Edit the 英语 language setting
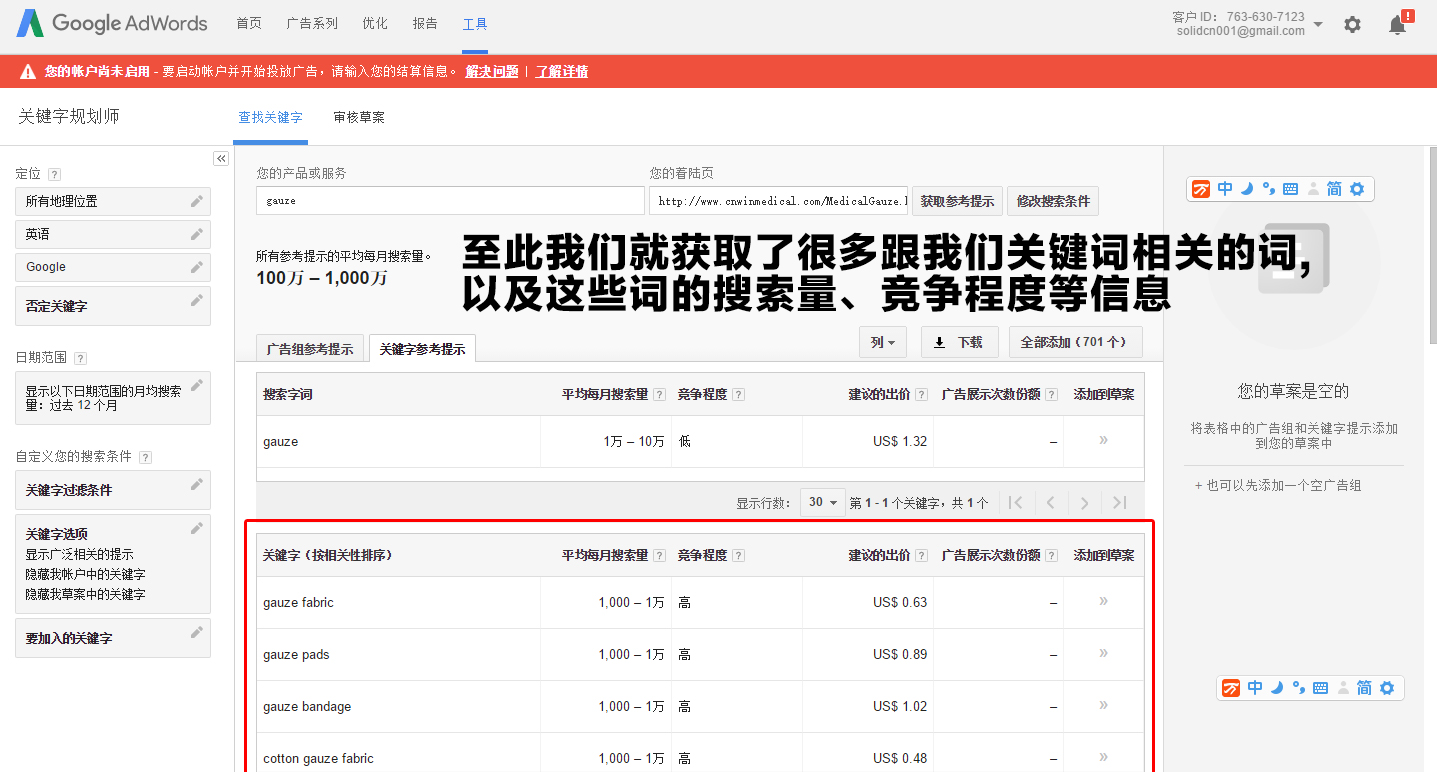This screenshot has height=772, width=1437. (197, 234)
